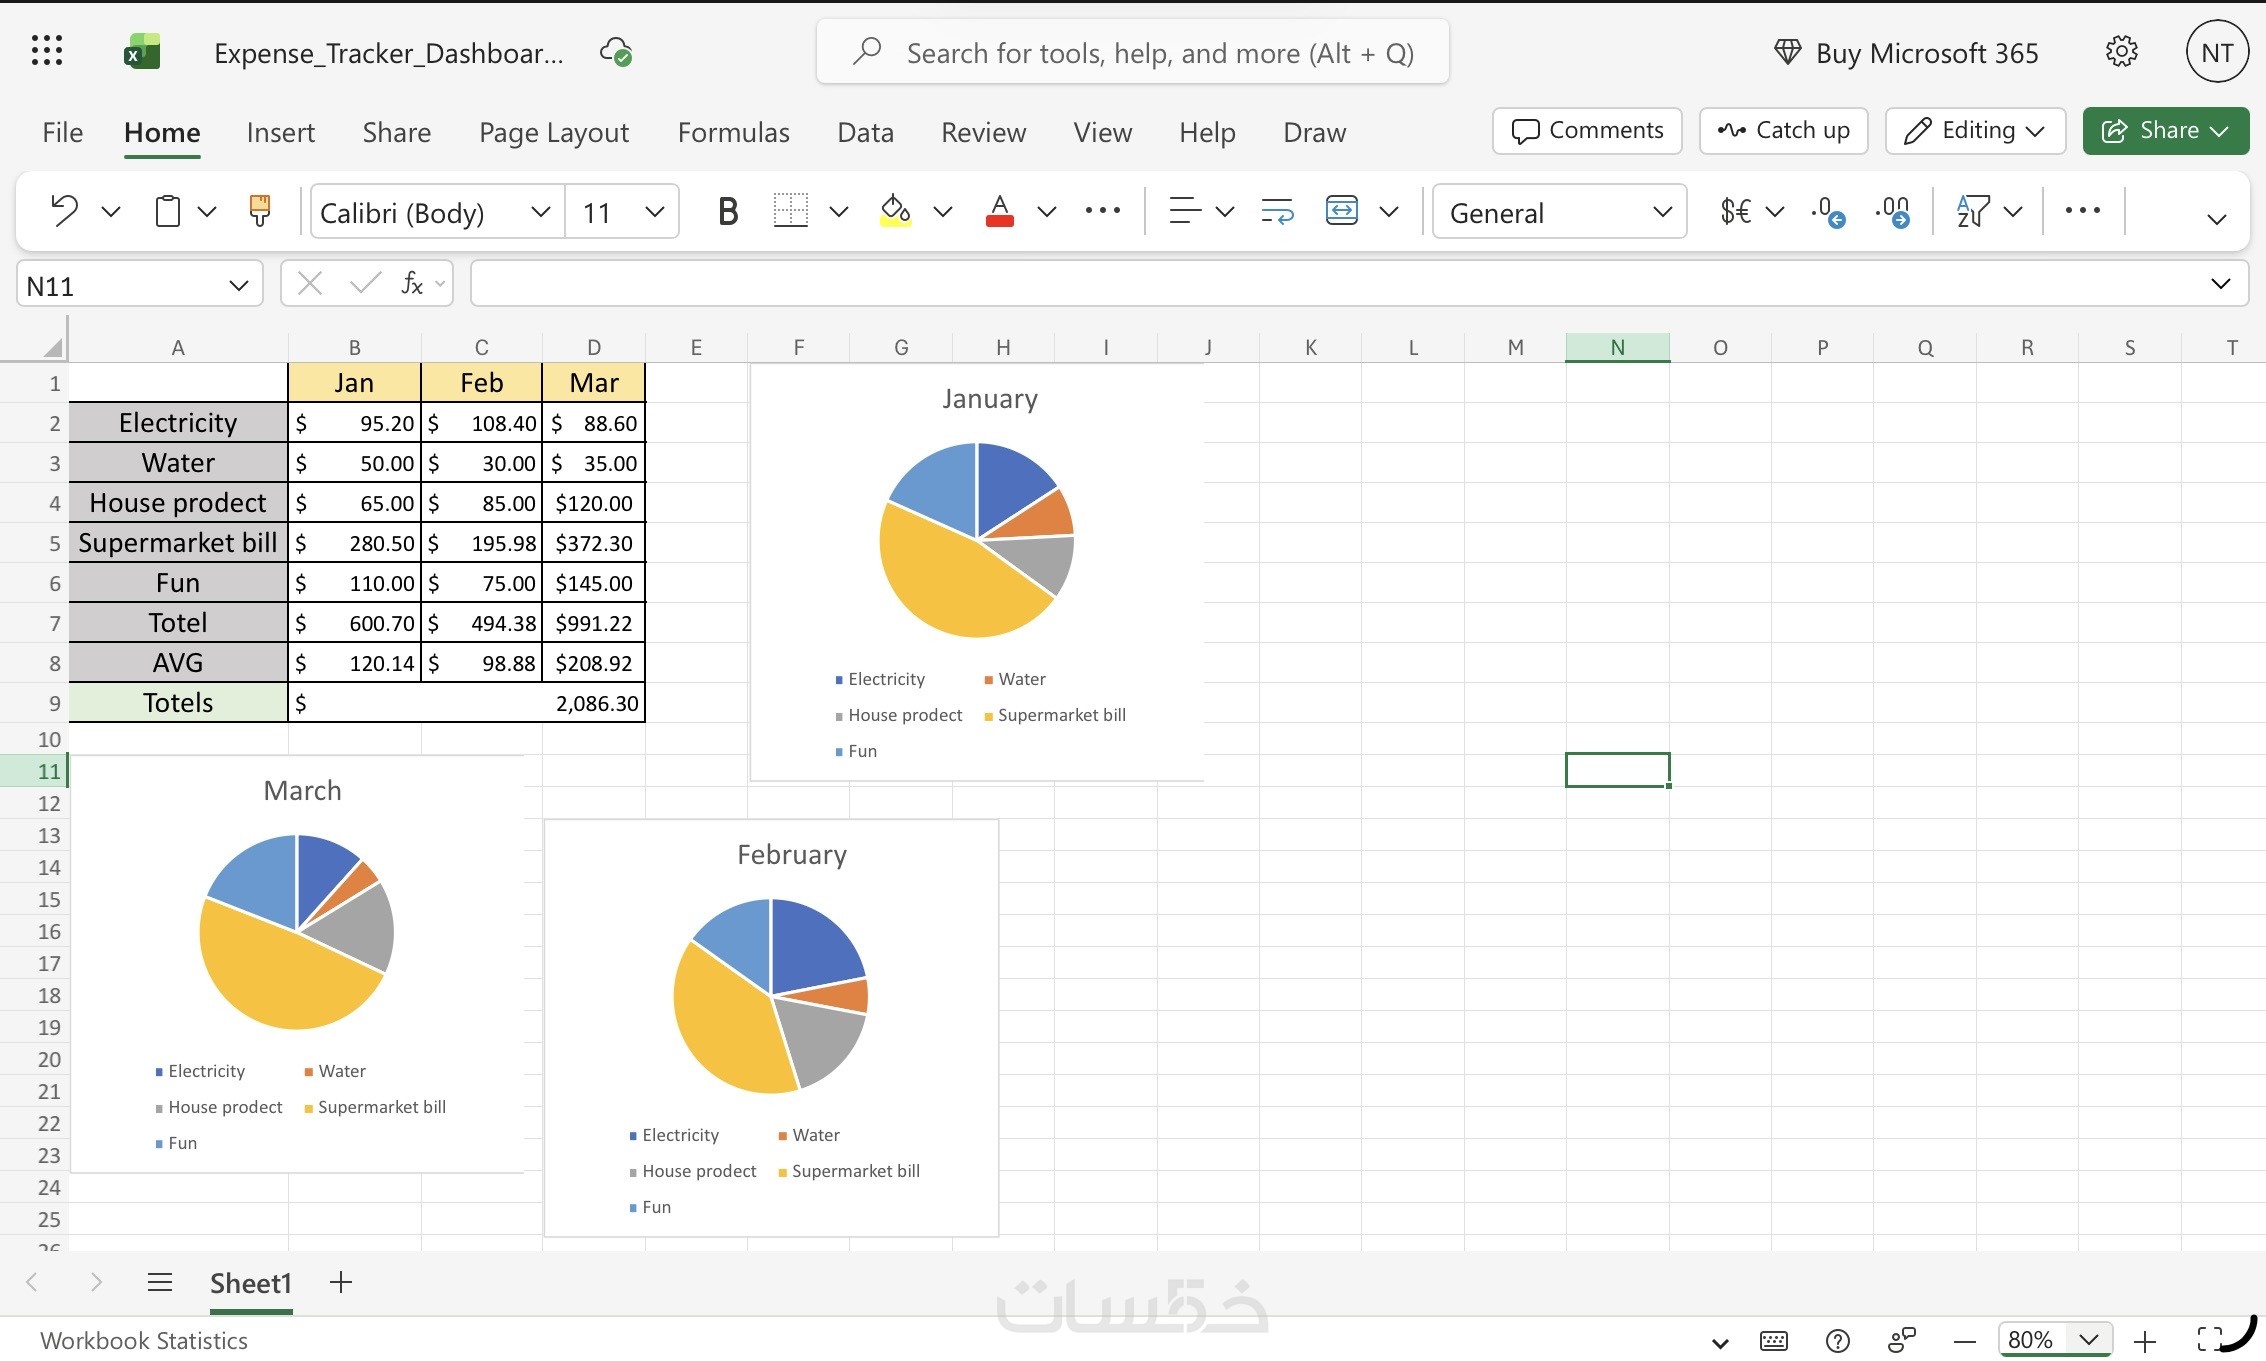Expand the Name Box dropdown showing N11
Viewport: 2266px width, 1361px height.
tap(238, 286)
